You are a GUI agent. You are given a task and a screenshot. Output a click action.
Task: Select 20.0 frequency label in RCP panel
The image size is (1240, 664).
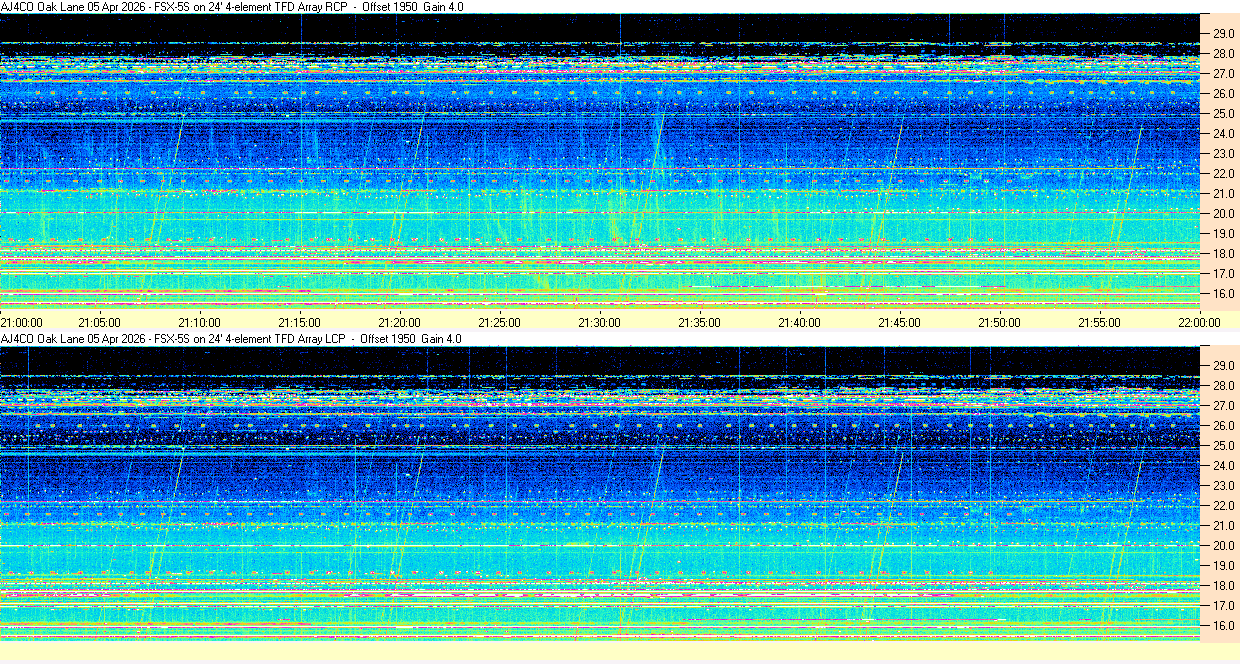point(1224,214)
